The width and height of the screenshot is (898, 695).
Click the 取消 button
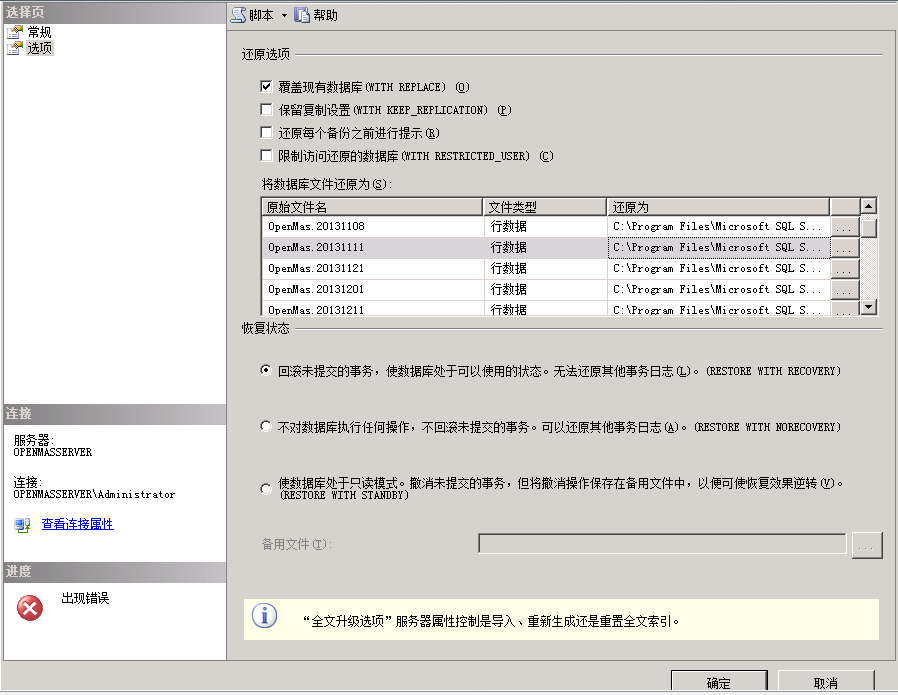point(825,683)
